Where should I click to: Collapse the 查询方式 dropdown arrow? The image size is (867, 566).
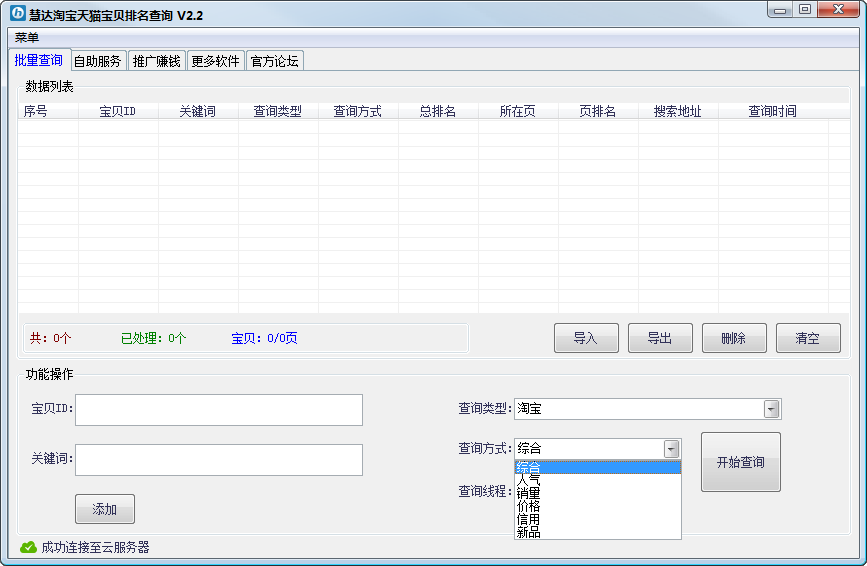click(671, 449)
